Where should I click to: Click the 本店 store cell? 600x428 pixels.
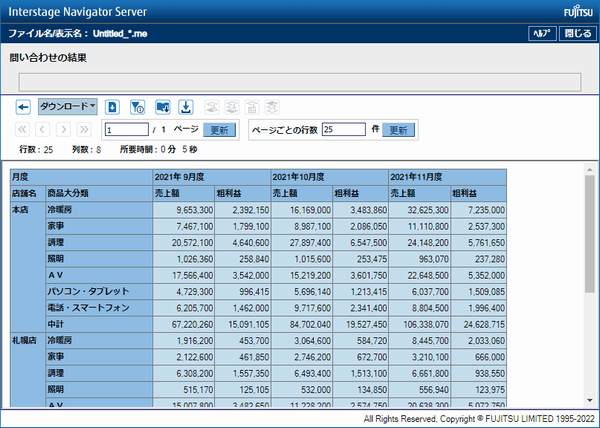tap(28, 267)
